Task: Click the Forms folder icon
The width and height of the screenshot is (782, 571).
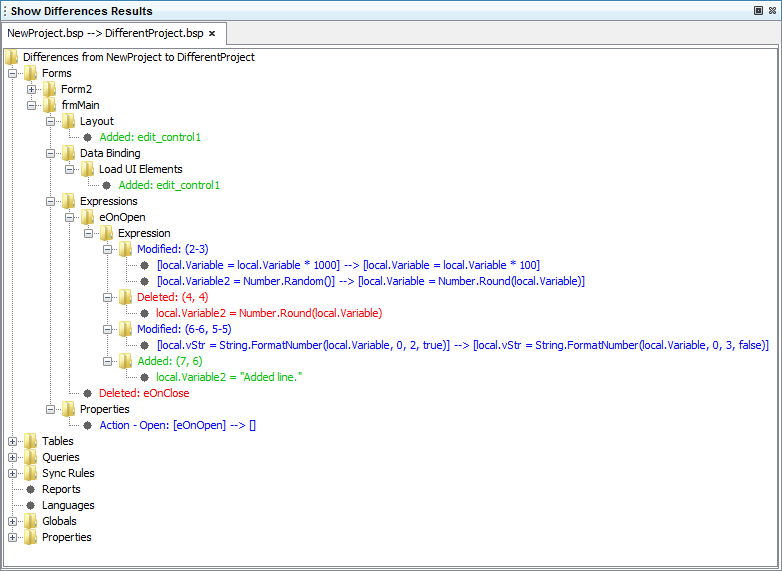Action: pos(30,73)
